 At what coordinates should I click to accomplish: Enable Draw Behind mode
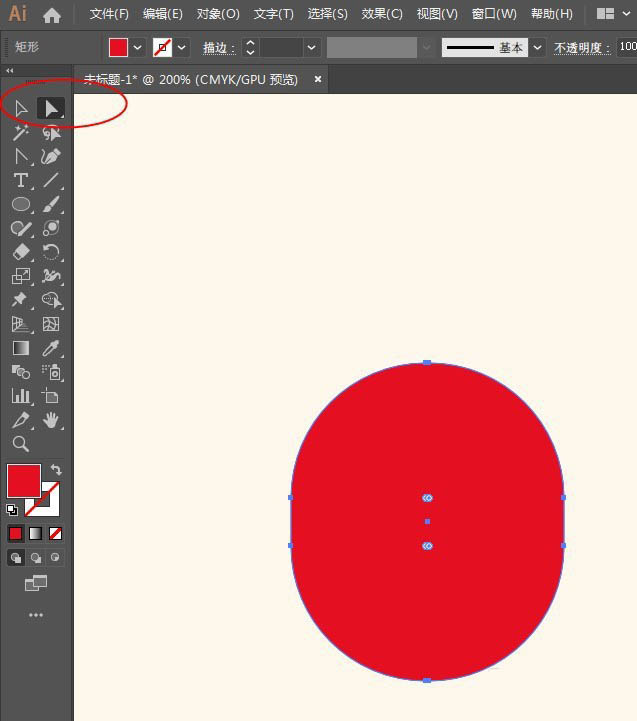[x=36, y=558]
